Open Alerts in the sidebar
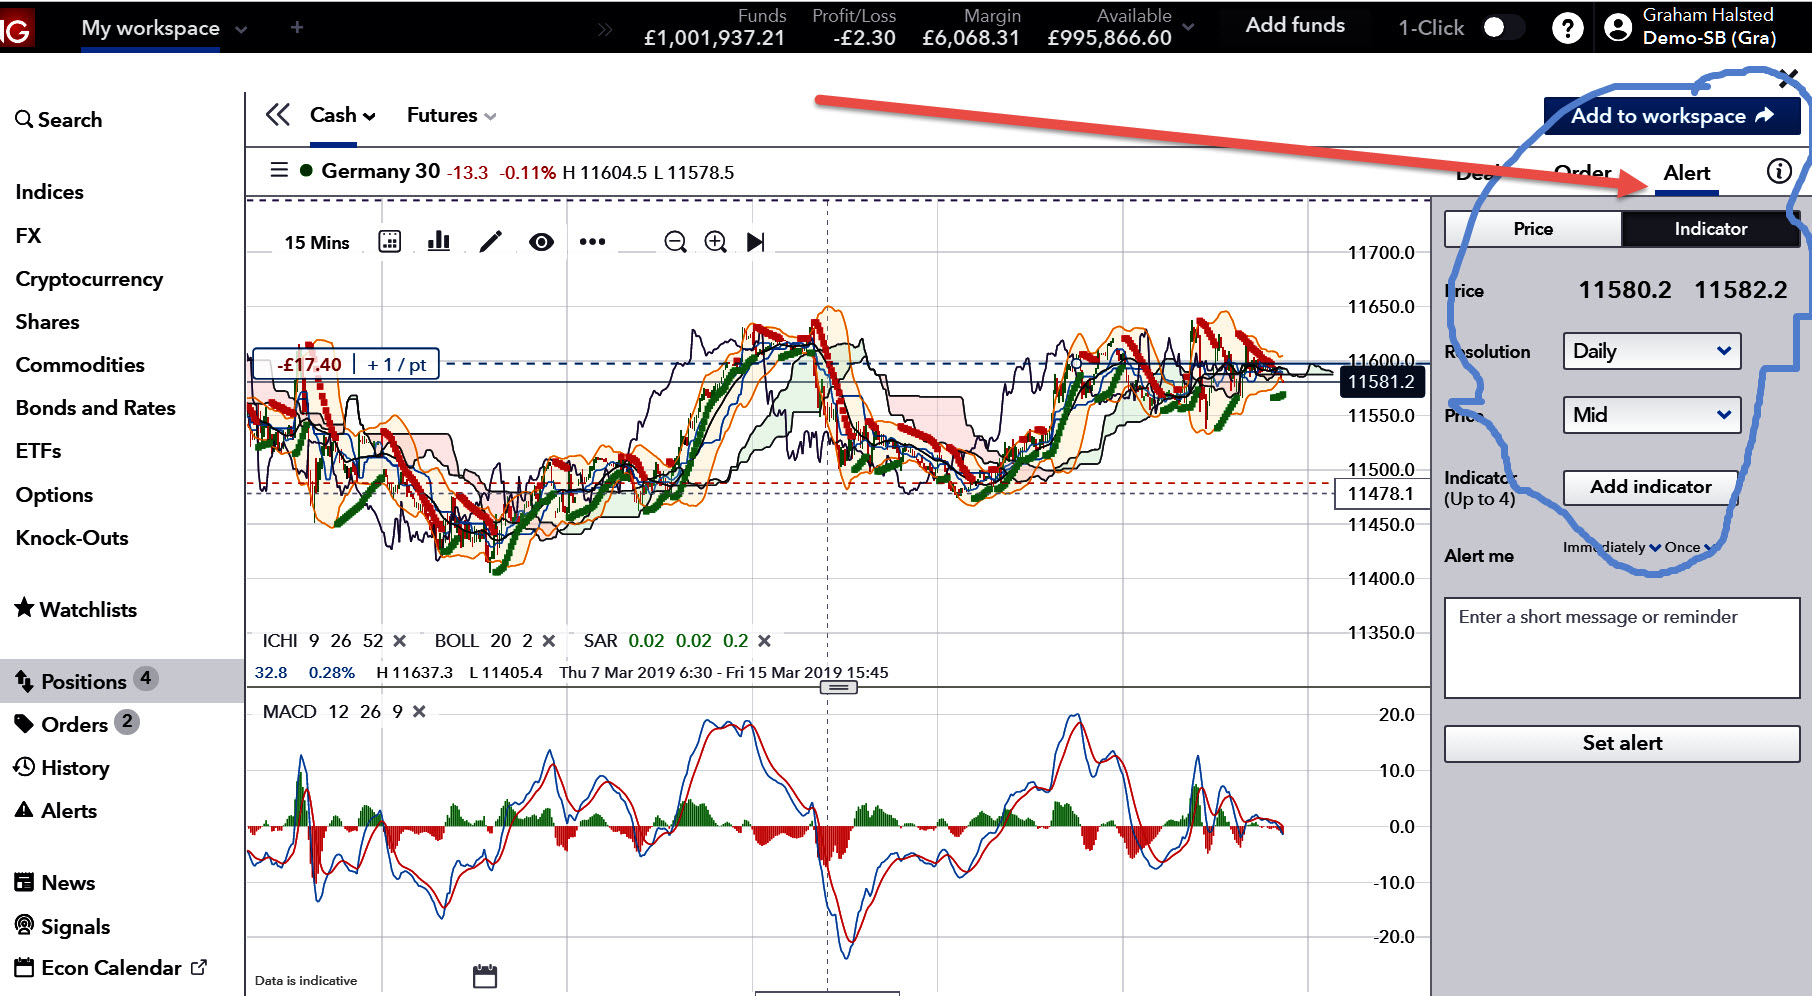The width and height of the screenshot is (1812, 996). (56, 811)
